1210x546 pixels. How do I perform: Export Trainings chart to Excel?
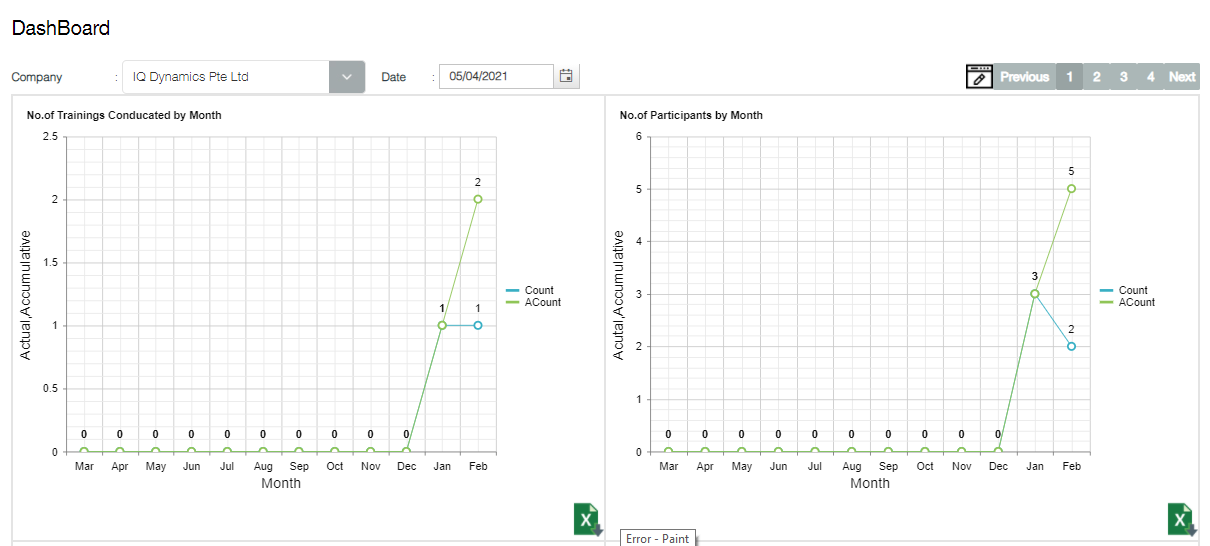(x=587, y=520)
